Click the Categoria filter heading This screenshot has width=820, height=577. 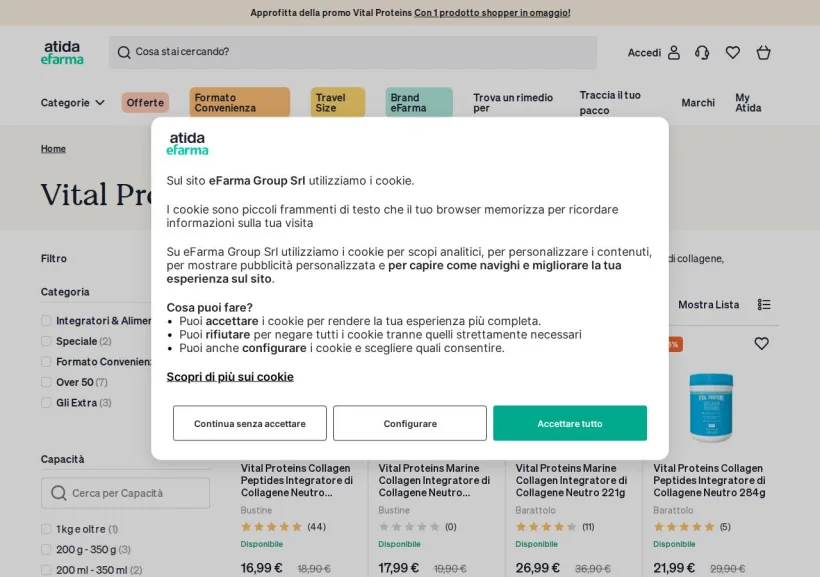[65, 291]
